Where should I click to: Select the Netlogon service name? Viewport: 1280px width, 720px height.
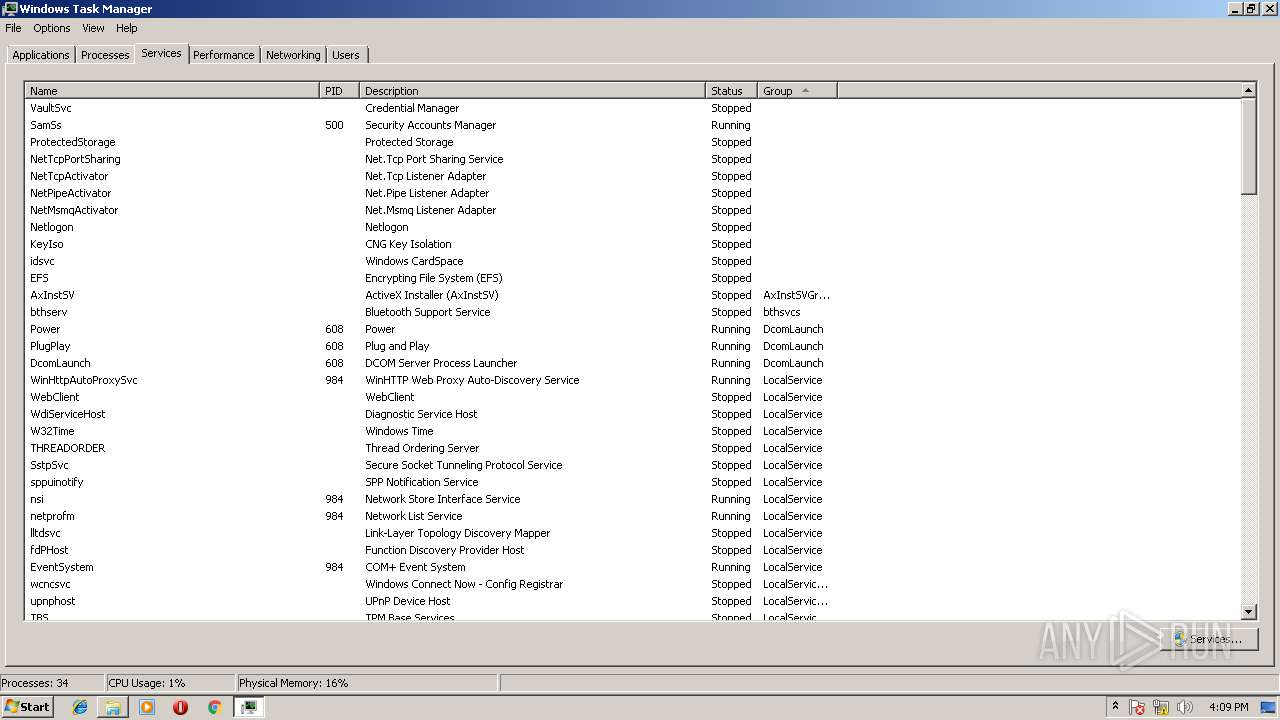(52, 227)
